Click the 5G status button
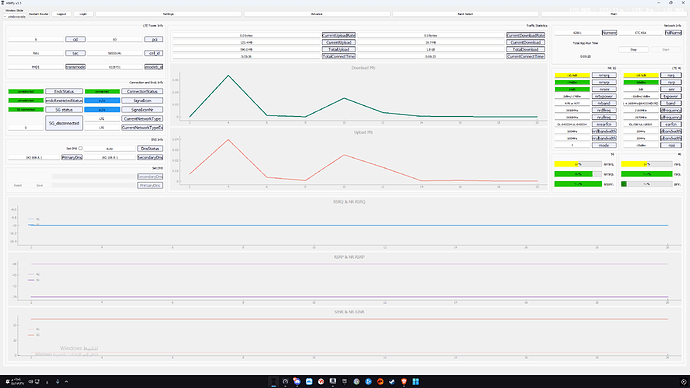This screenshot has height=388, width=690. point(64,110)
